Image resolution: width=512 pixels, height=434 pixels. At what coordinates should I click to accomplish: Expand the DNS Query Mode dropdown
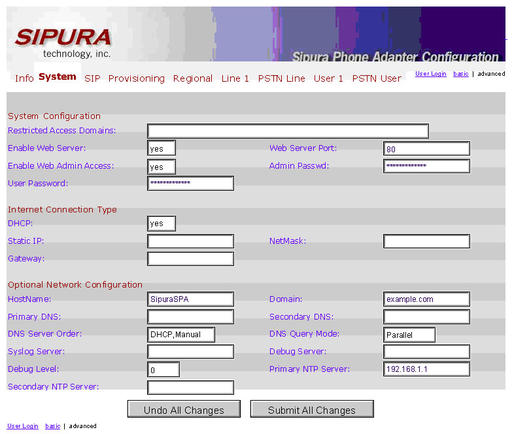click(409, 334)
